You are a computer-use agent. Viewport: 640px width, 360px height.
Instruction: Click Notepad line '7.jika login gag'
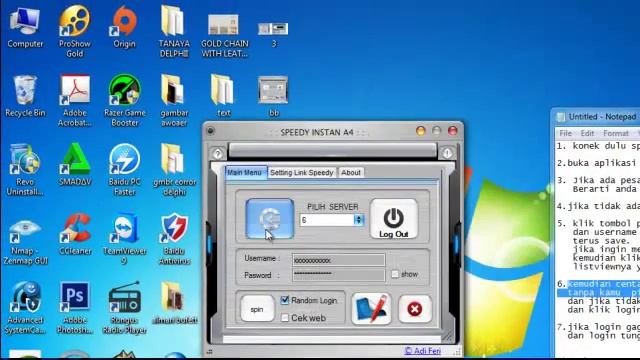pyautogui.click(x=598, y=327)
